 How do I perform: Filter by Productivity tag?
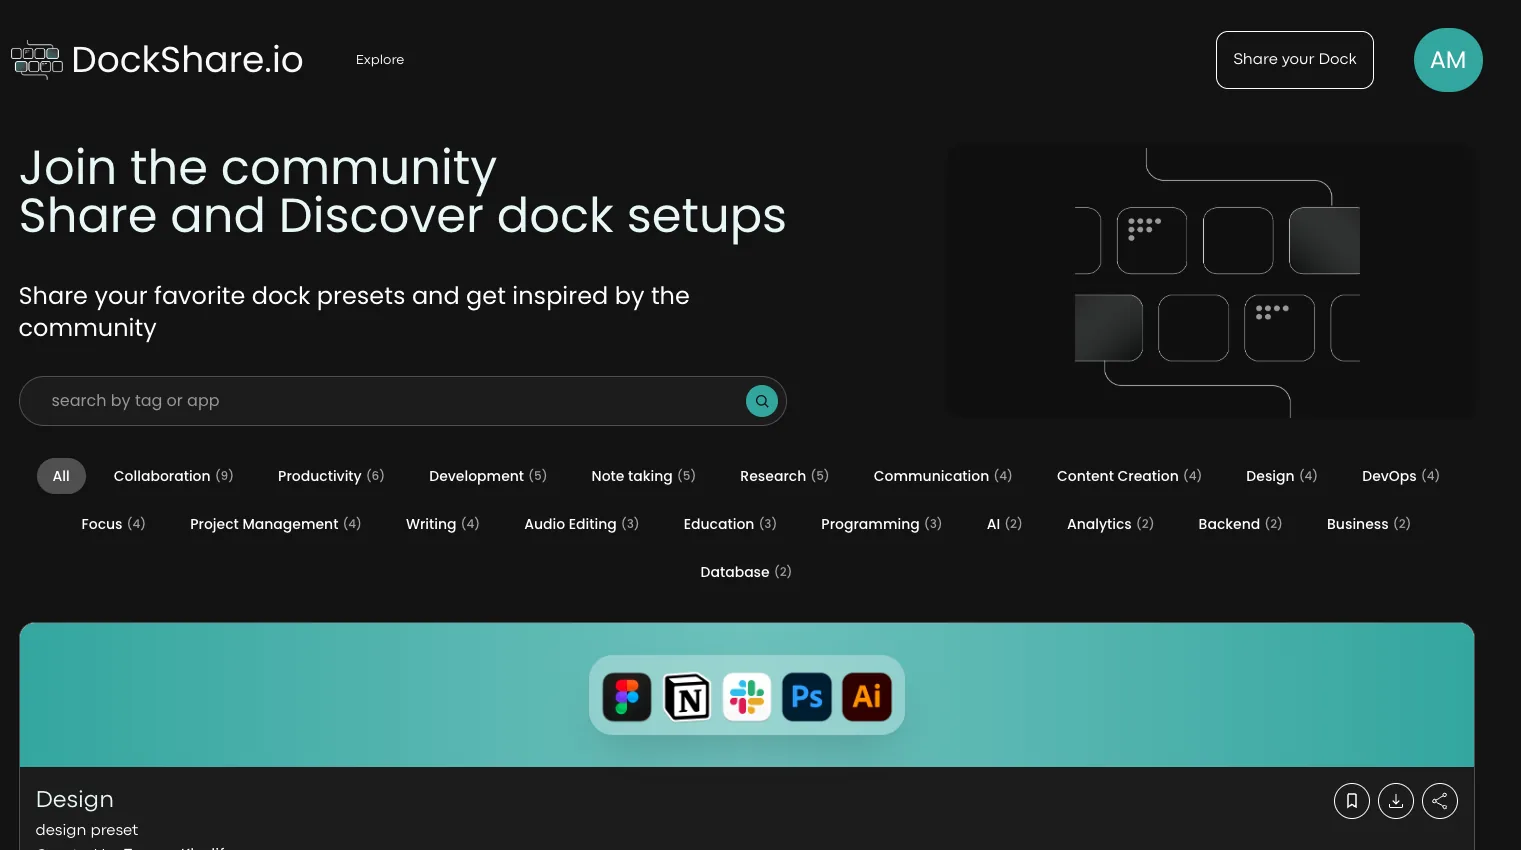pos(331,476)
